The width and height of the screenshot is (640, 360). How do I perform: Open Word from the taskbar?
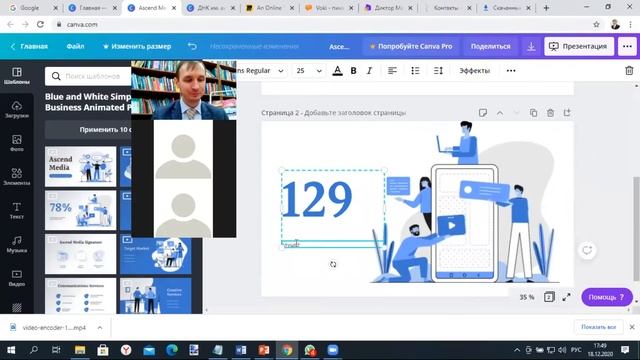[241, 350]
